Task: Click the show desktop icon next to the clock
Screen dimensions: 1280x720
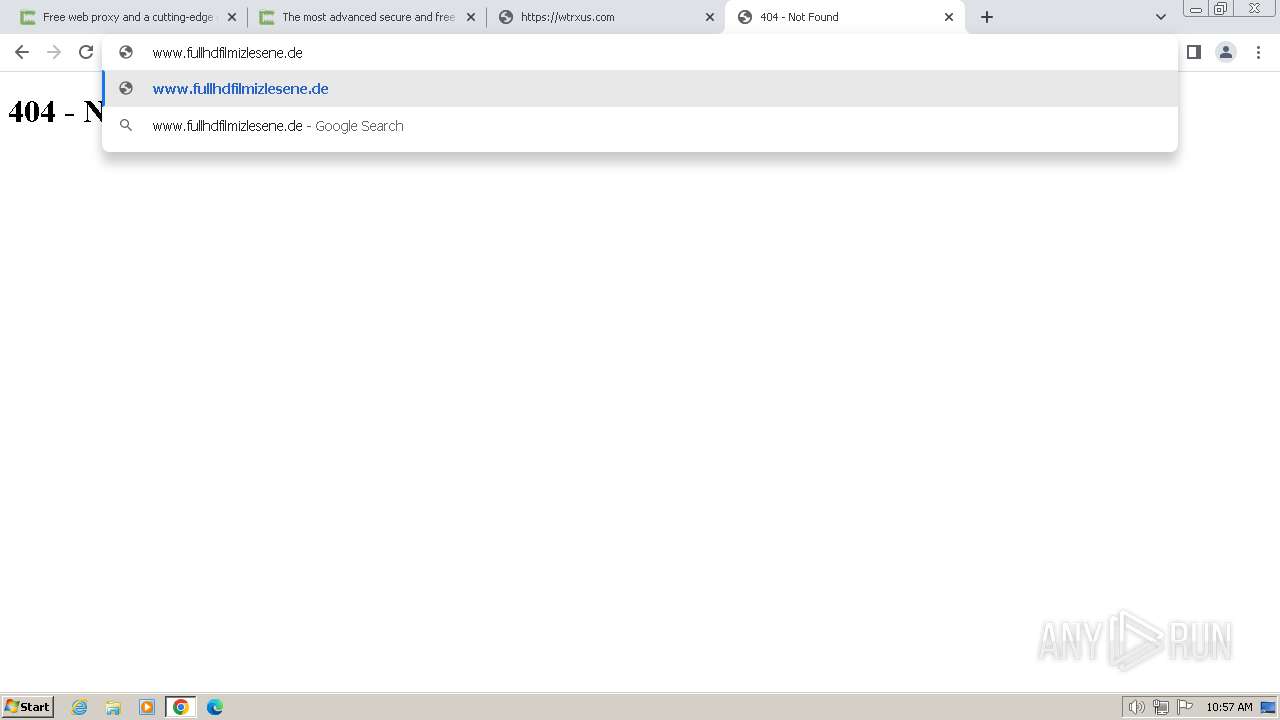Action: 1268,707
